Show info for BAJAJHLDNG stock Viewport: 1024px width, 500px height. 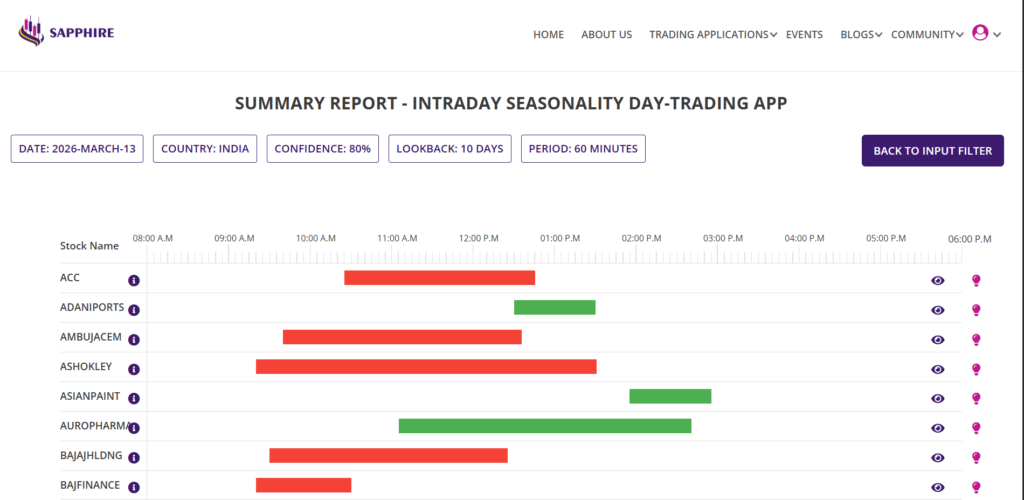coord(134,458)
